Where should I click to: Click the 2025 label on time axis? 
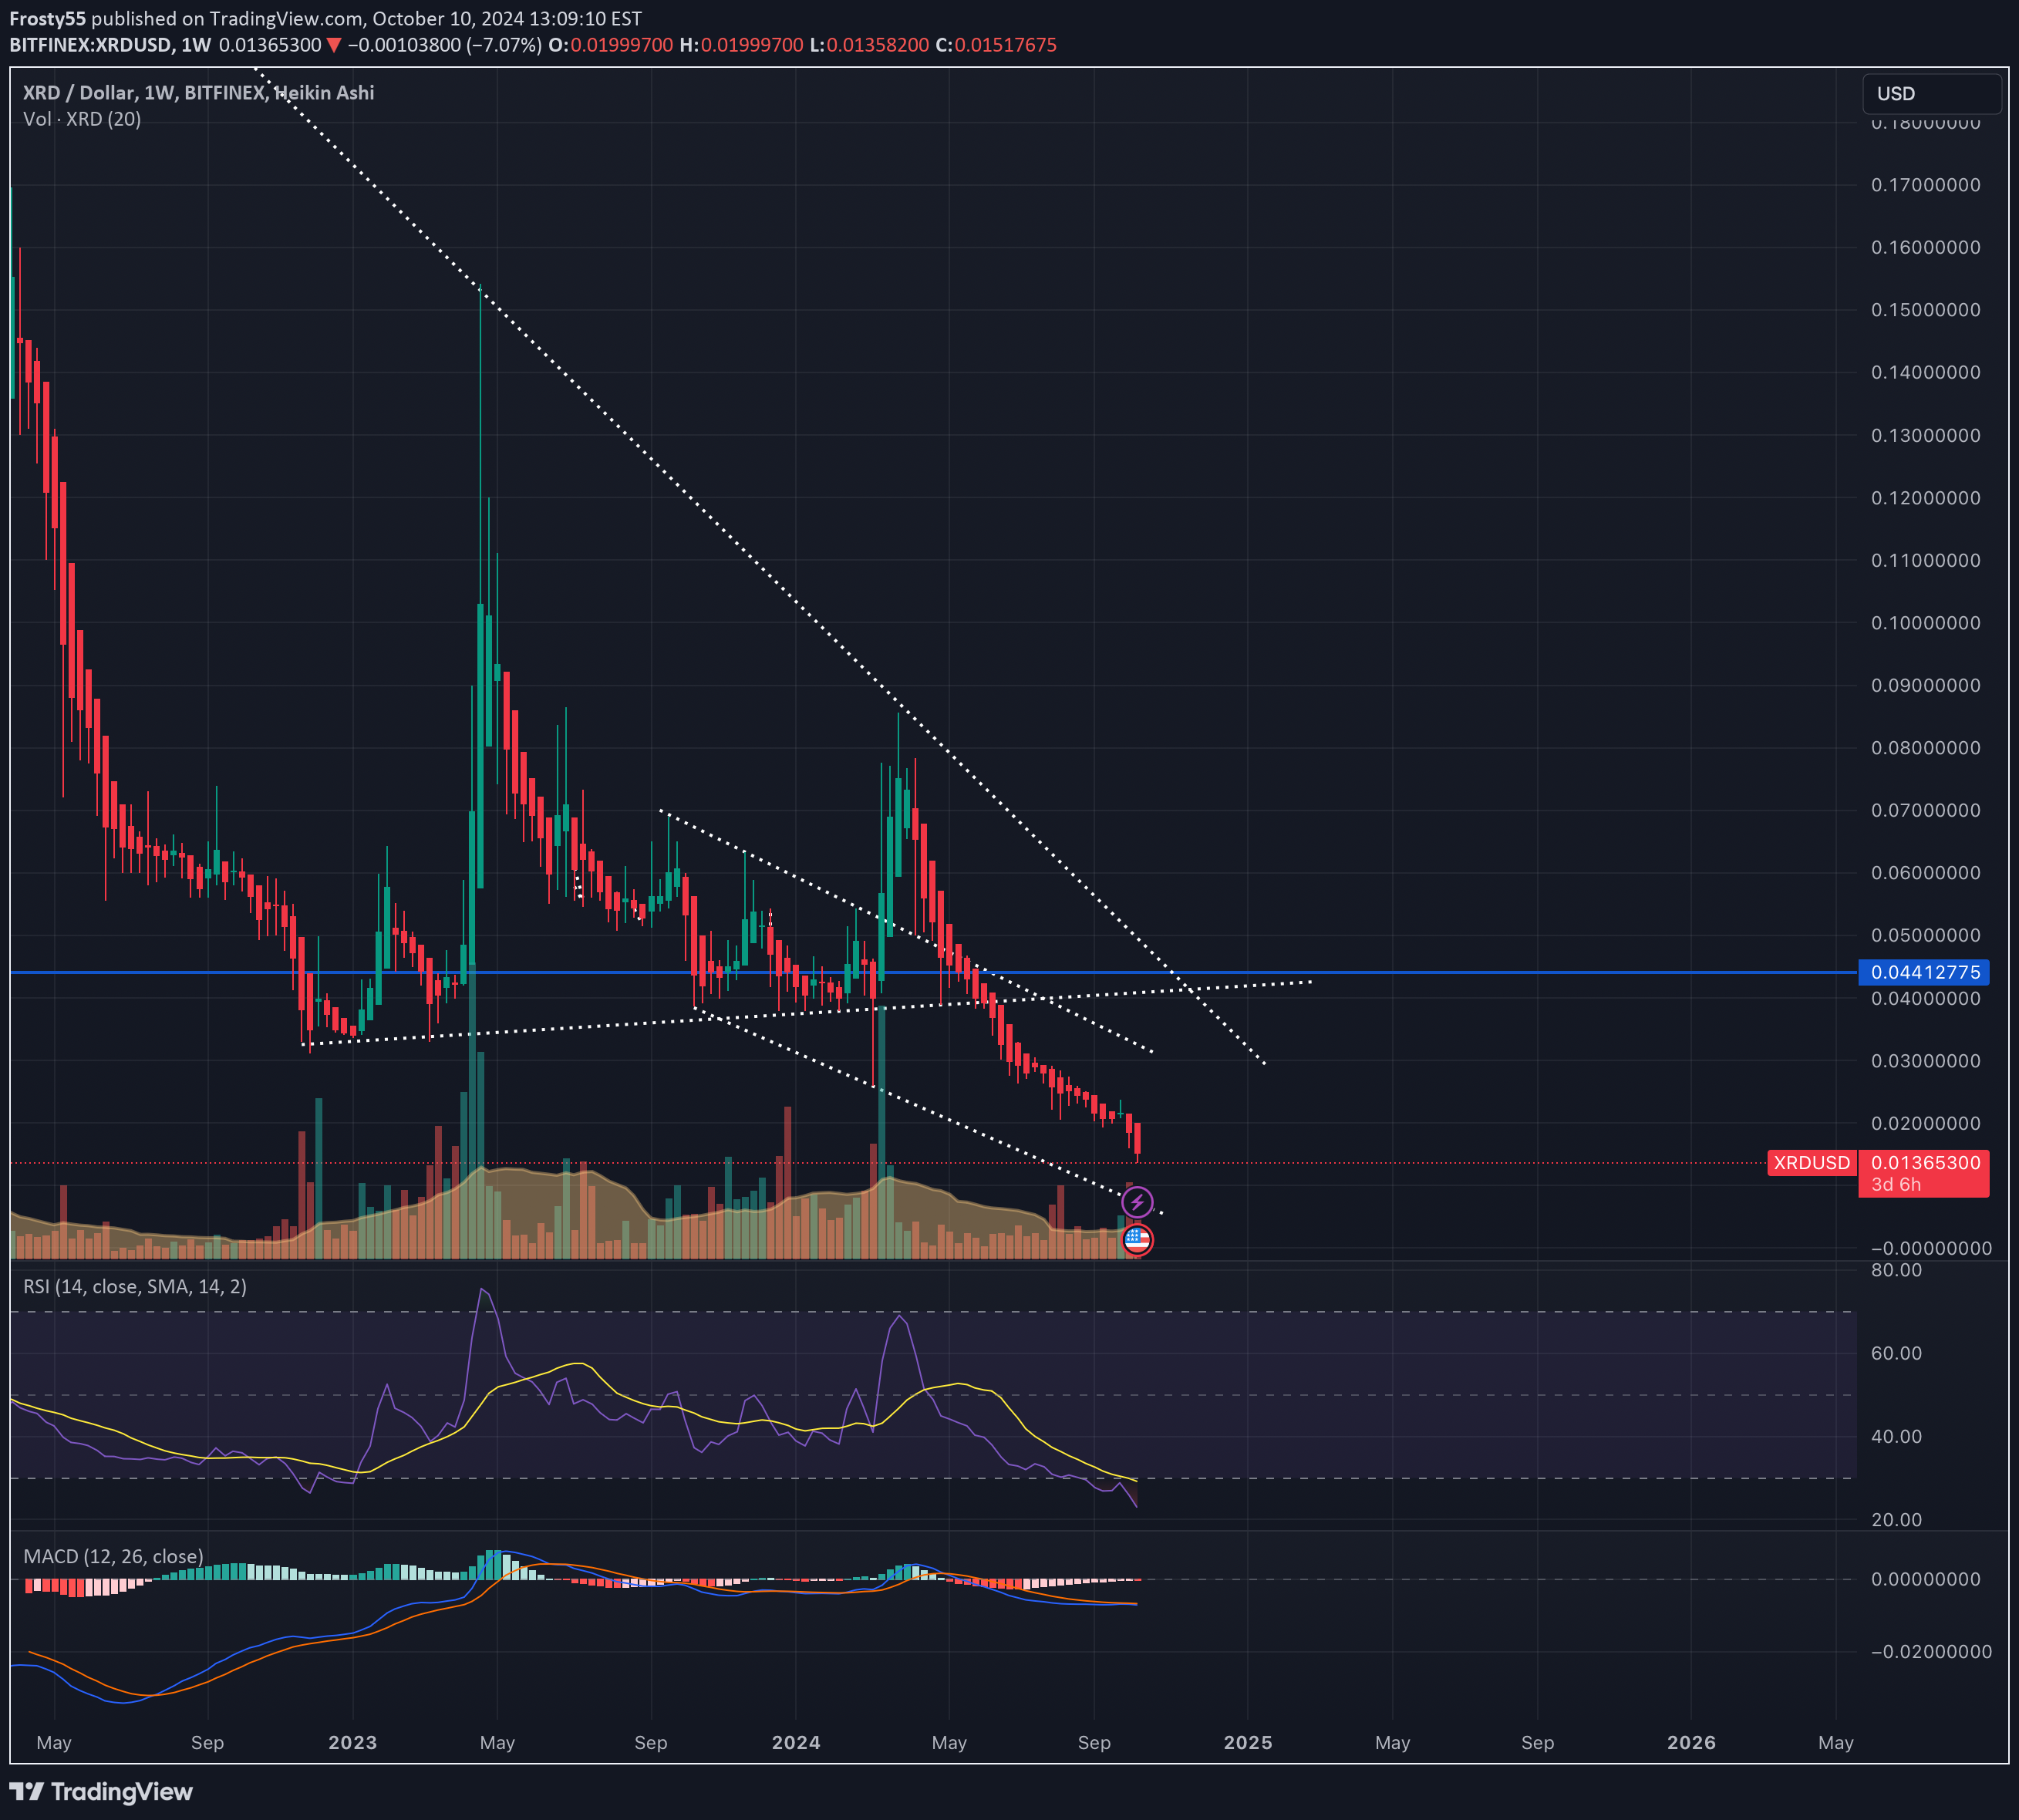pos(1247,1742)
